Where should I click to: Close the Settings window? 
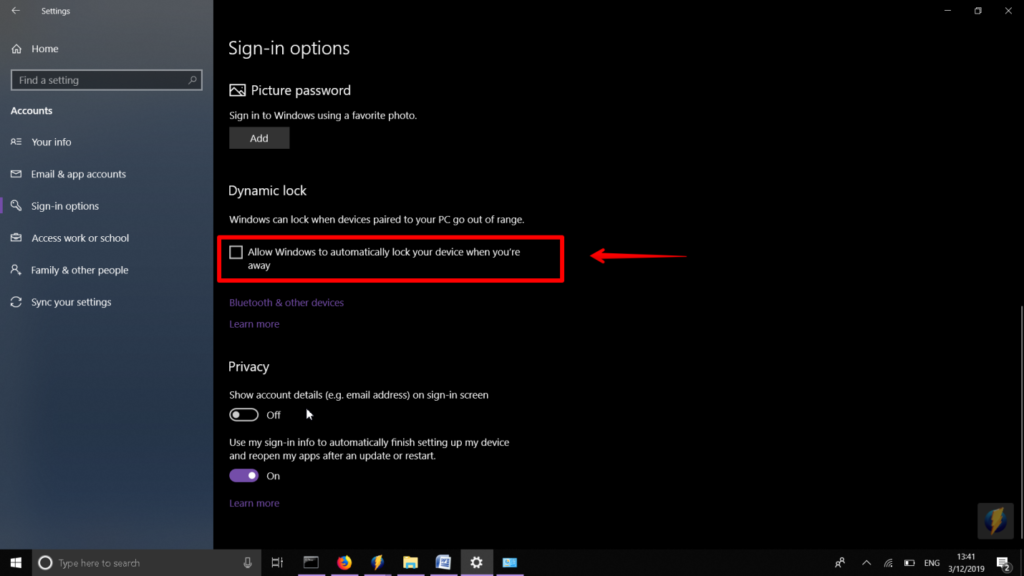tap(1008, 10)
